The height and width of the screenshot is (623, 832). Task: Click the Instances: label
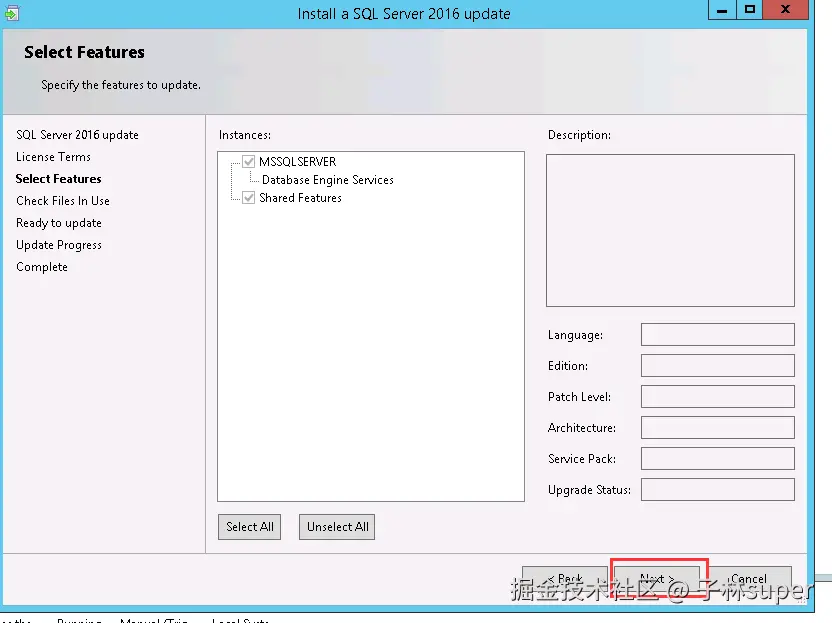pyautogui.click(x=245, y=135)
